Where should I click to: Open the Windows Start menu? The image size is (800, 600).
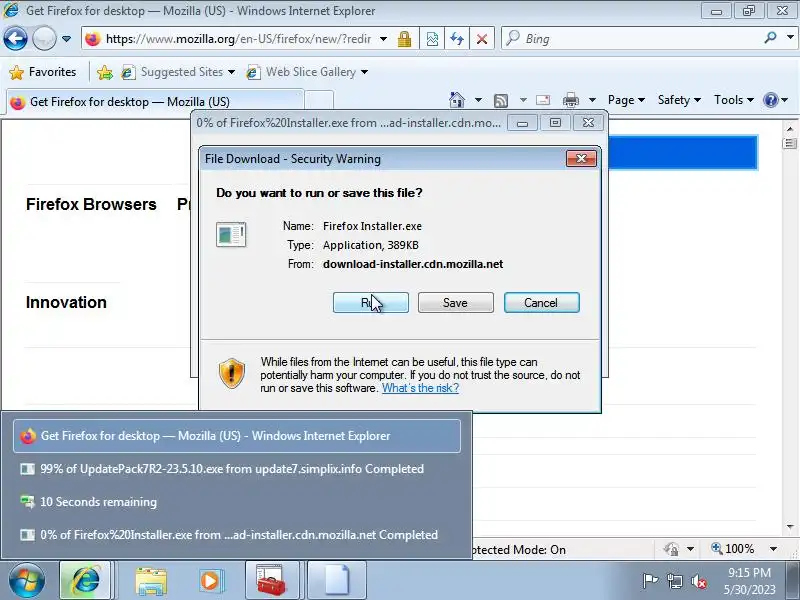pos(27,581)
